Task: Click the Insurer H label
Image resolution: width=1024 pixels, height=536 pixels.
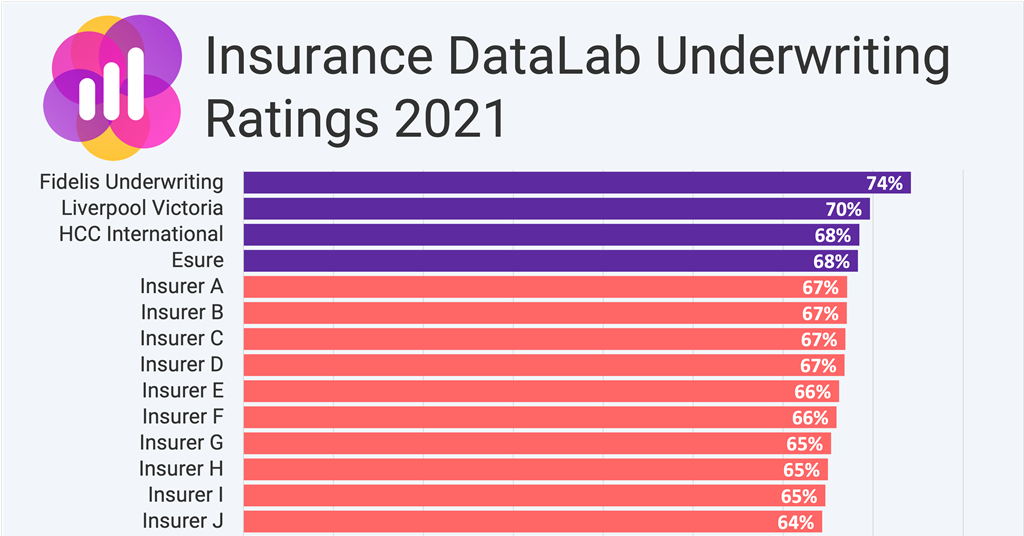Action: (181, 469)
